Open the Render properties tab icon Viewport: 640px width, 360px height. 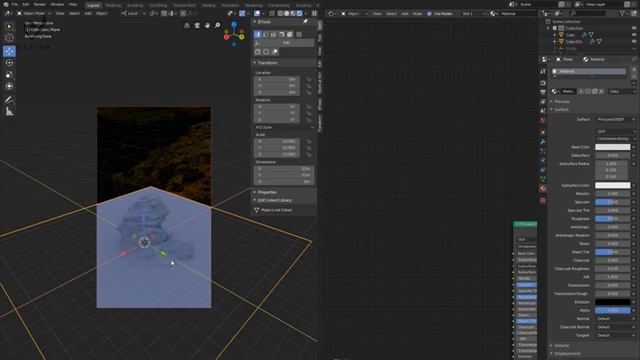coord(543,83)
